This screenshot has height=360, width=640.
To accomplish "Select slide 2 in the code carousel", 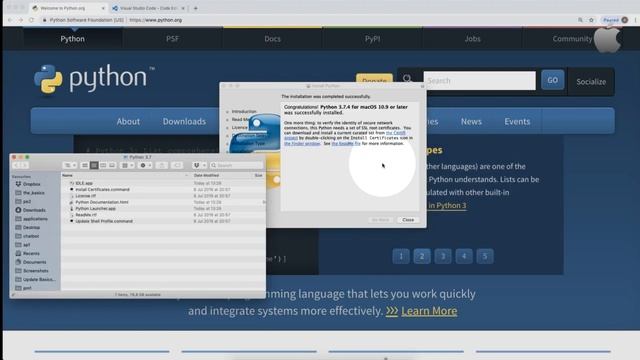I will click(422, 256).
